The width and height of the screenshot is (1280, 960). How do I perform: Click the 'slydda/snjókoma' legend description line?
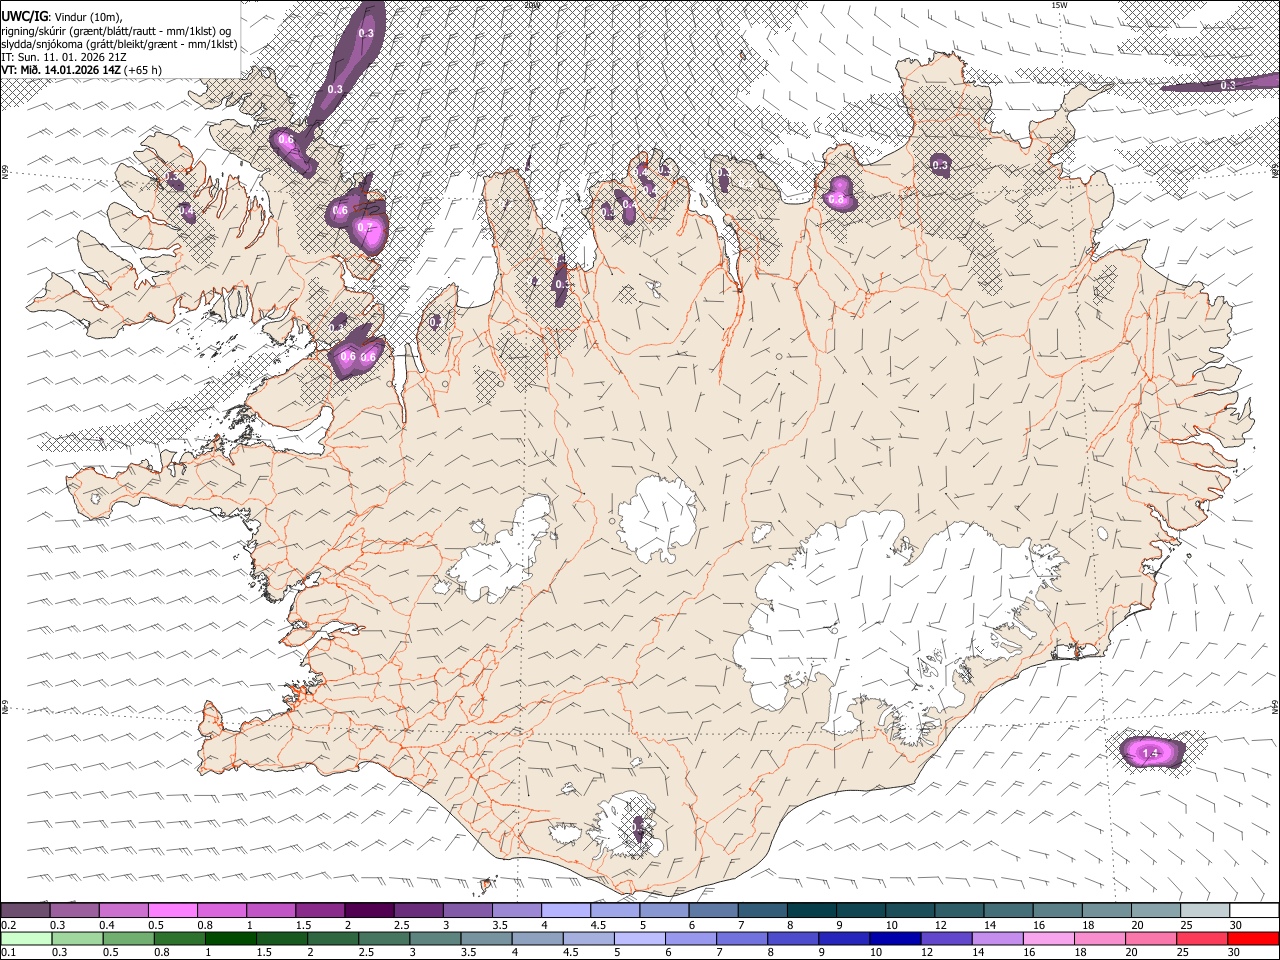[119, 44]
